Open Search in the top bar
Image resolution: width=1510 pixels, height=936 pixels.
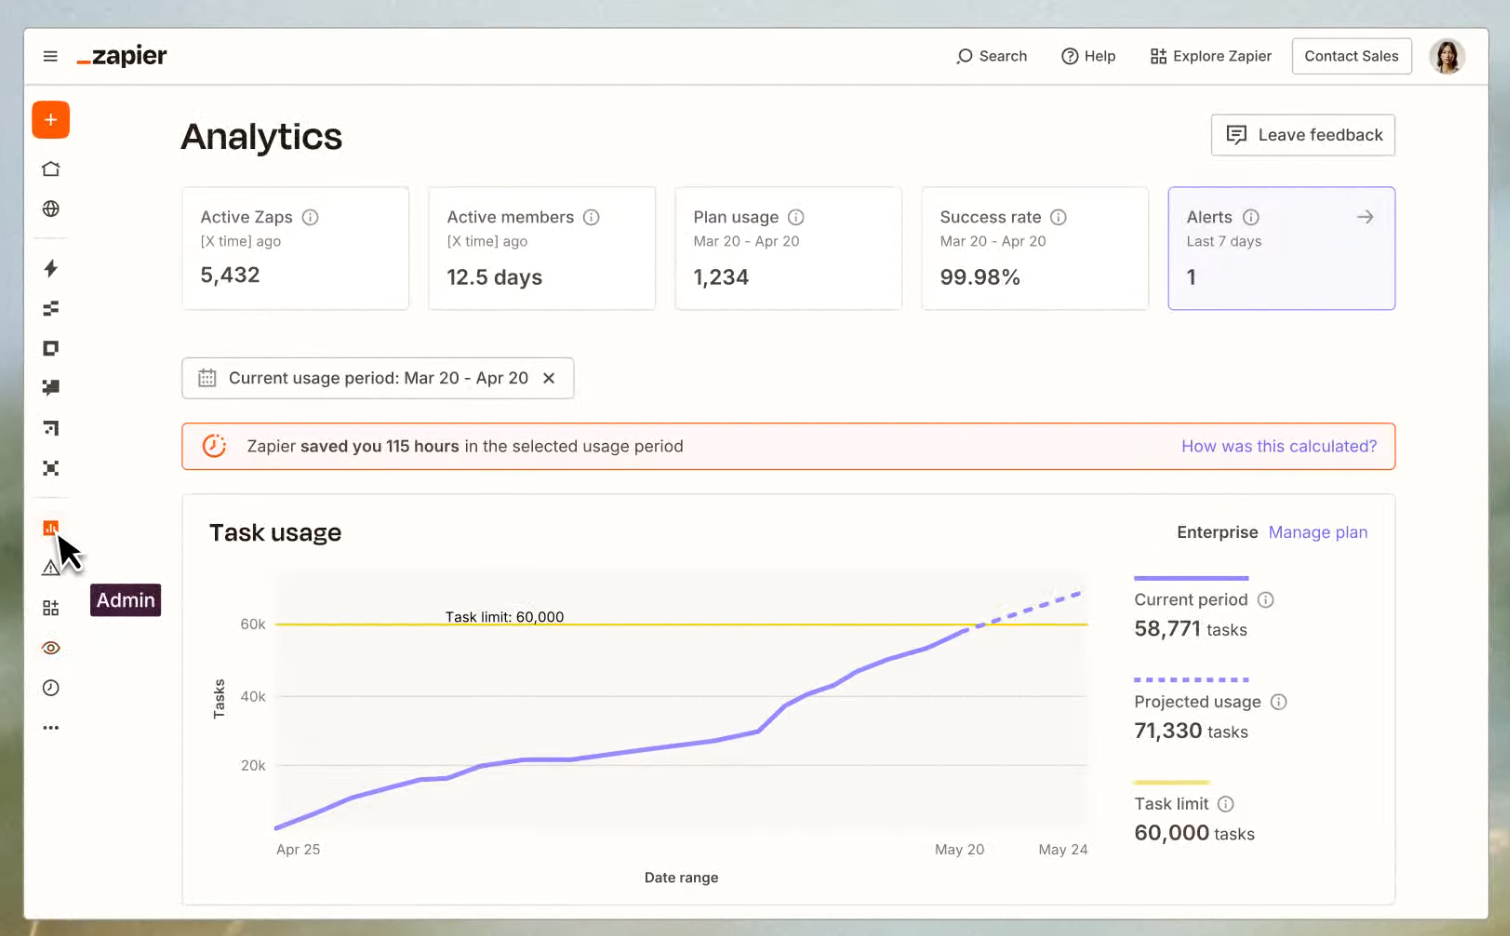pyautogui.click(x=991, y=56)
